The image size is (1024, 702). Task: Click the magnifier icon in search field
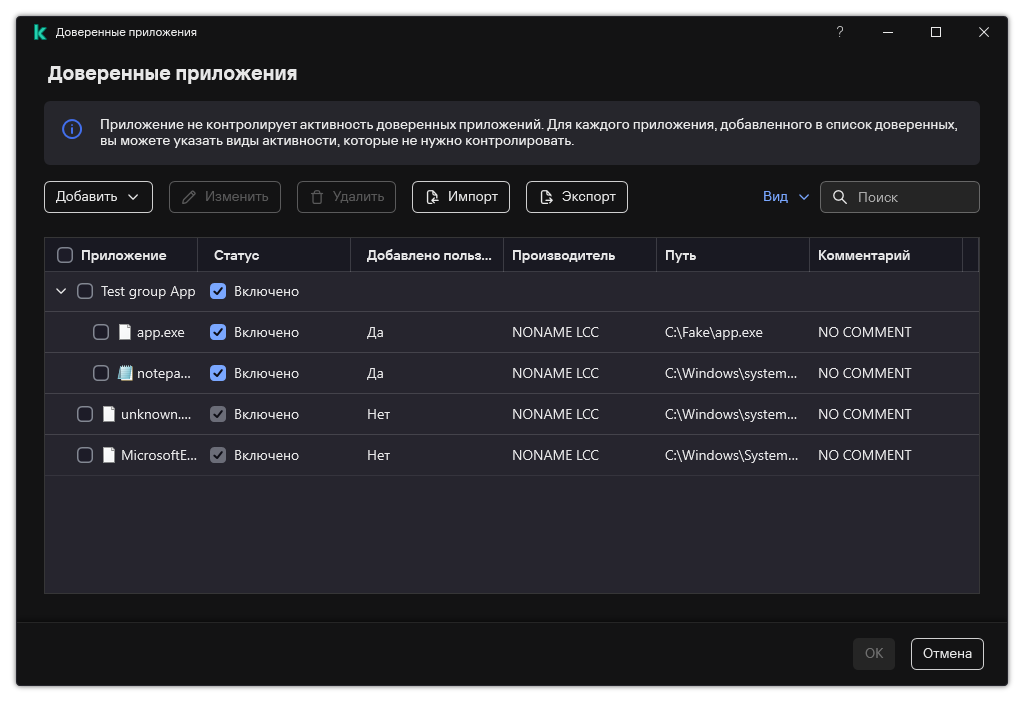coord(840,197)
